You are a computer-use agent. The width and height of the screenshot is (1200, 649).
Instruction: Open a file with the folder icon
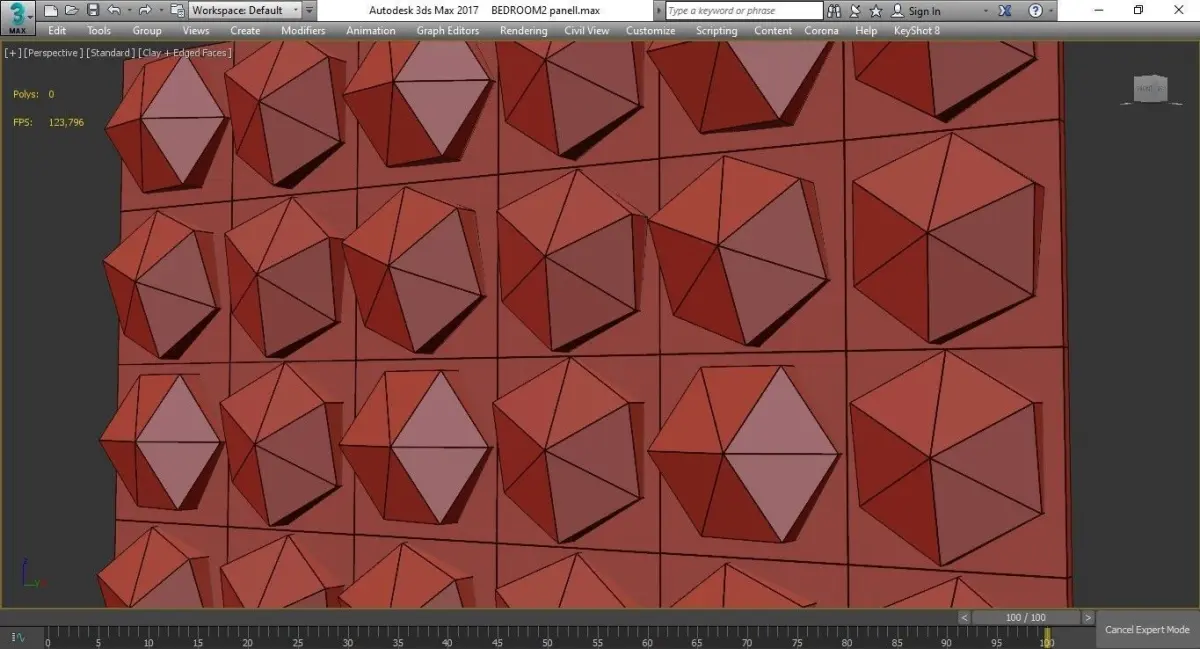(x=70, y=11)
